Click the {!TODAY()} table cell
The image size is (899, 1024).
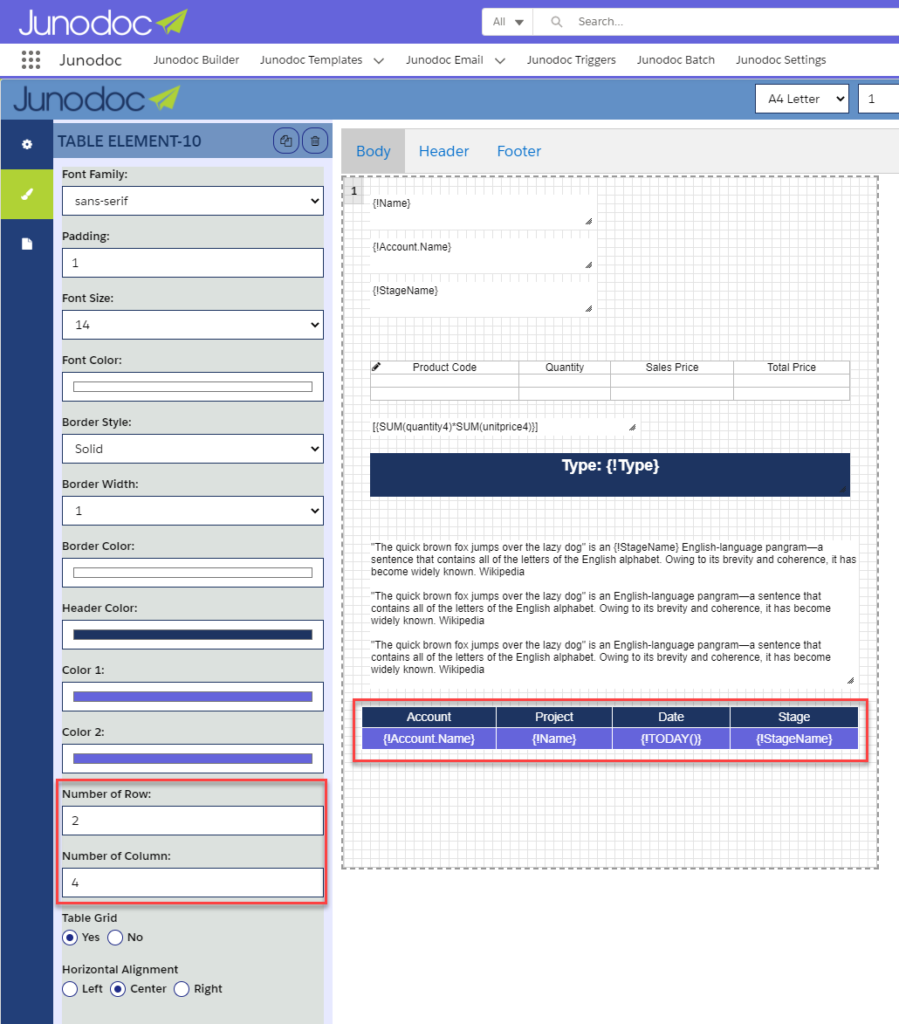click(670, 739)
